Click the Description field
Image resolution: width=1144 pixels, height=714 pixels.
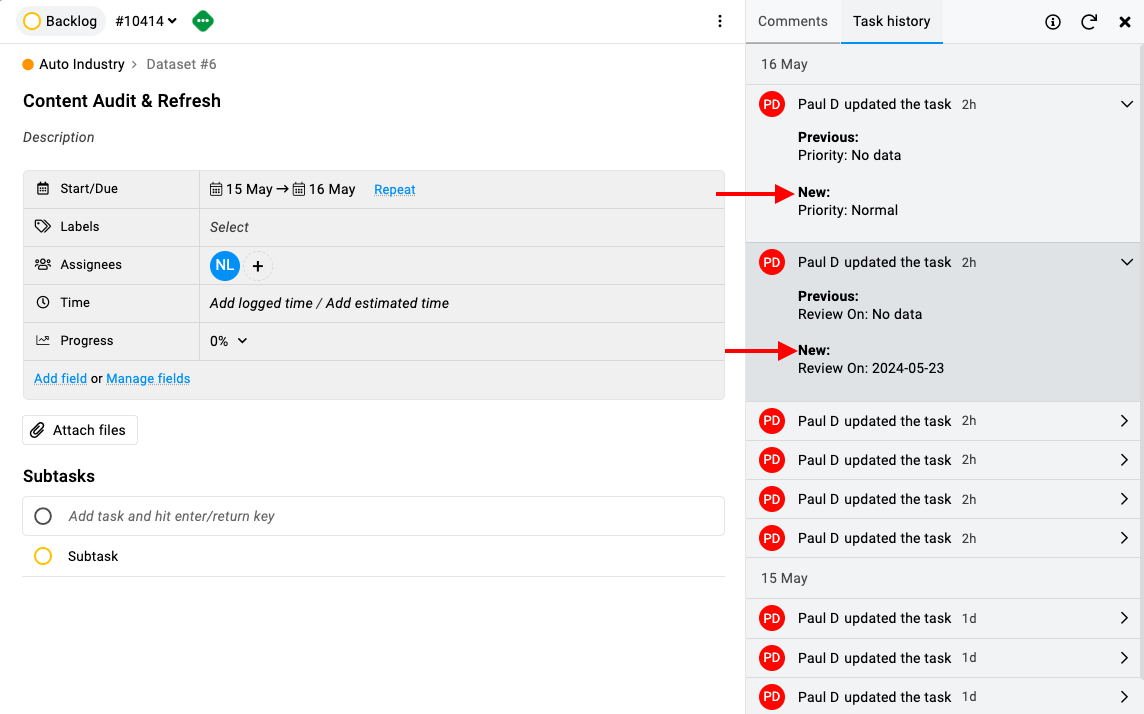pos(58,137)
